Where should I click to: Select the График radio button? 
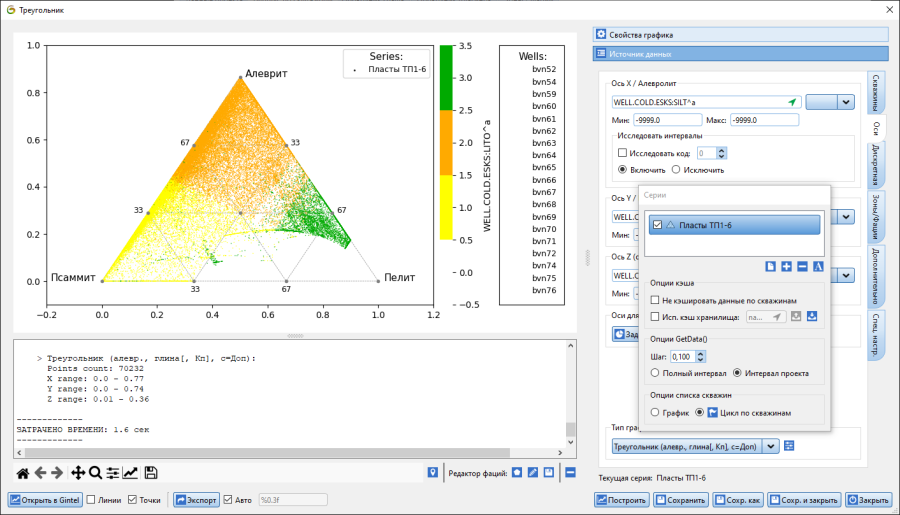coord(655,413)
